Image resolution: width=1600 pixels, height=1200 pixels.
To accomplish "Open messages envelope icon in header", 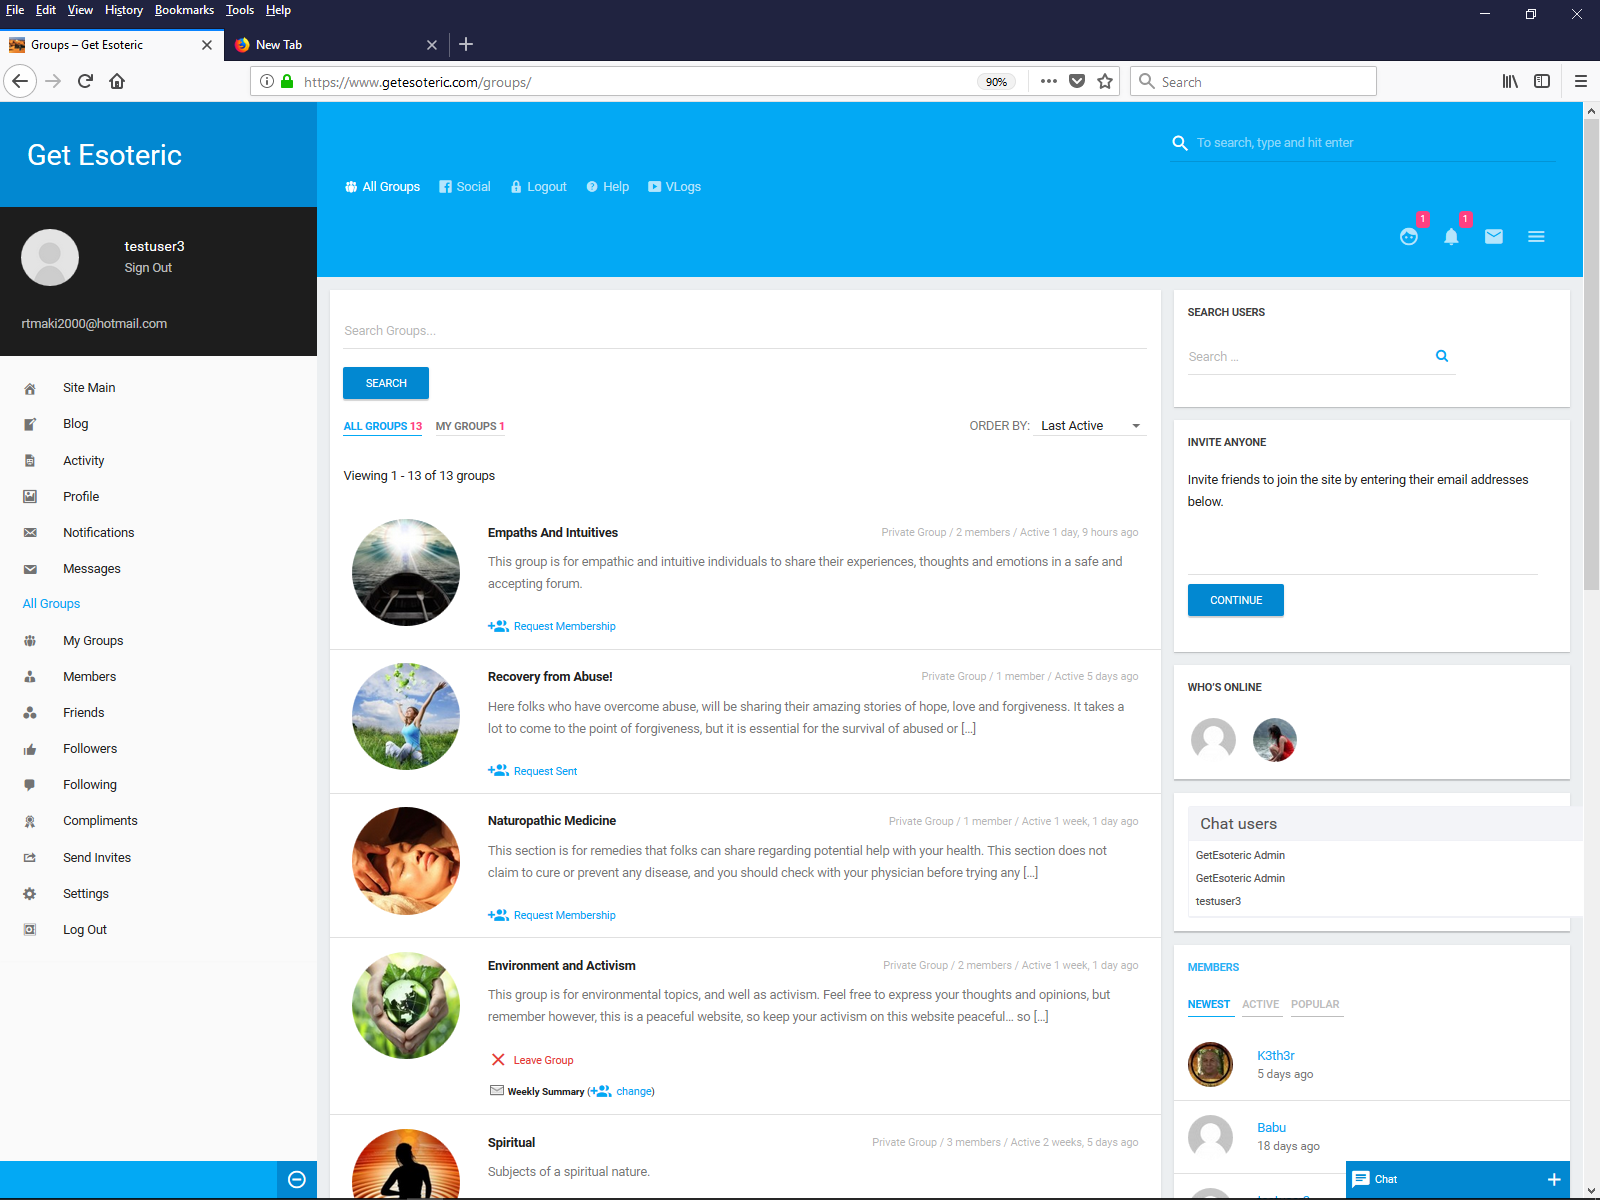I will tap(1494, 237).
